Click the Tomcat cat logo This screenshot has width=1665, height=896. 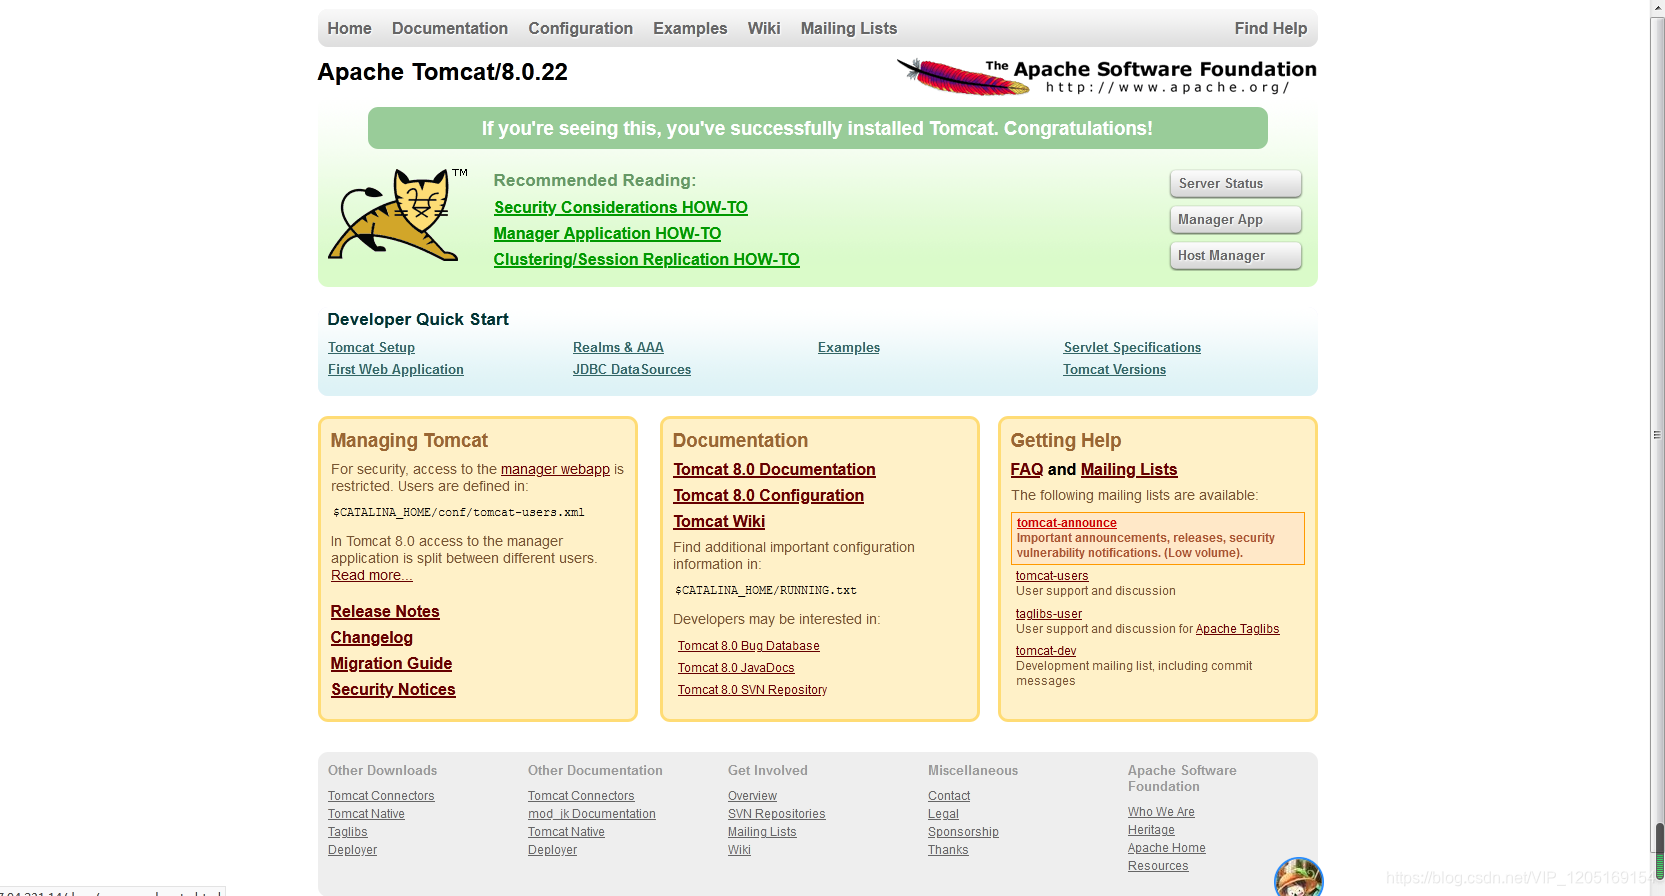[397, 215]
